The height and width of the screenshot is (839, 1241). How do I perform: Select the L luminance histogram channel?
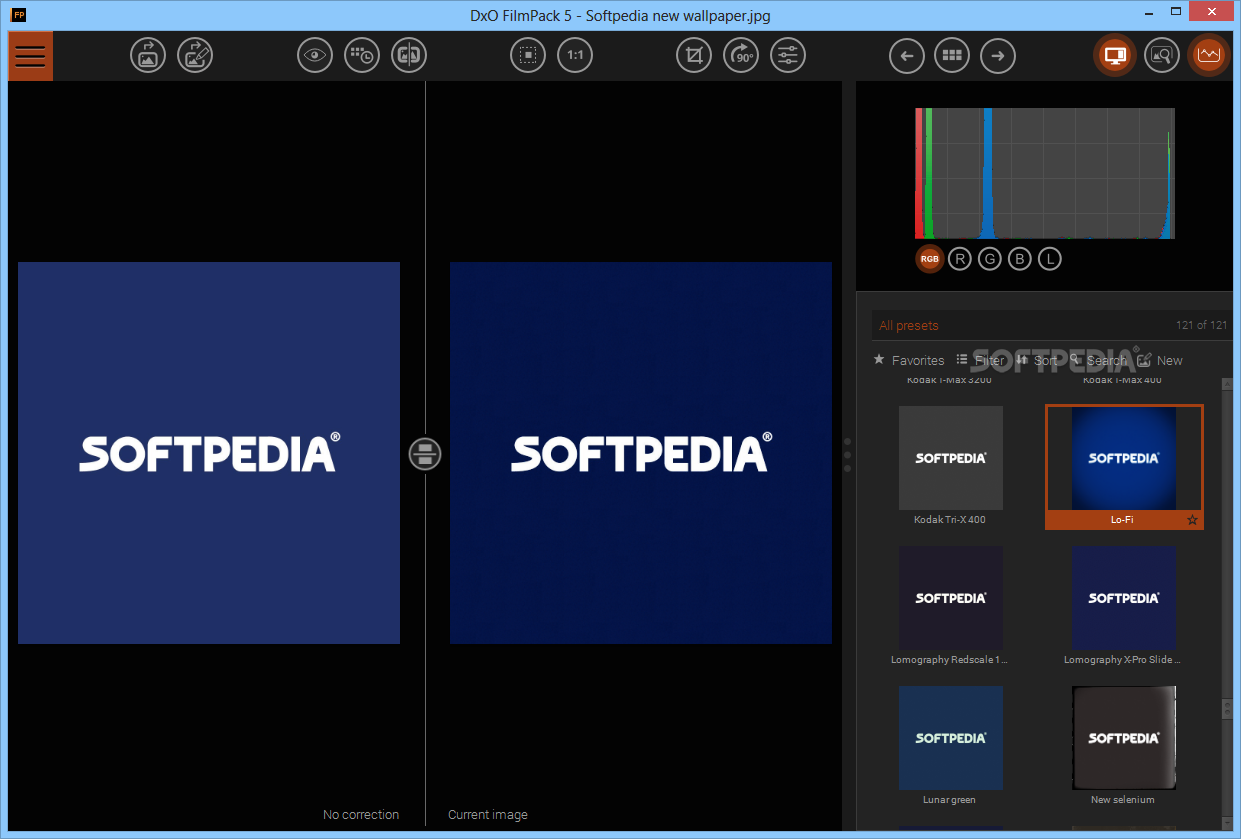[1050, 259]
